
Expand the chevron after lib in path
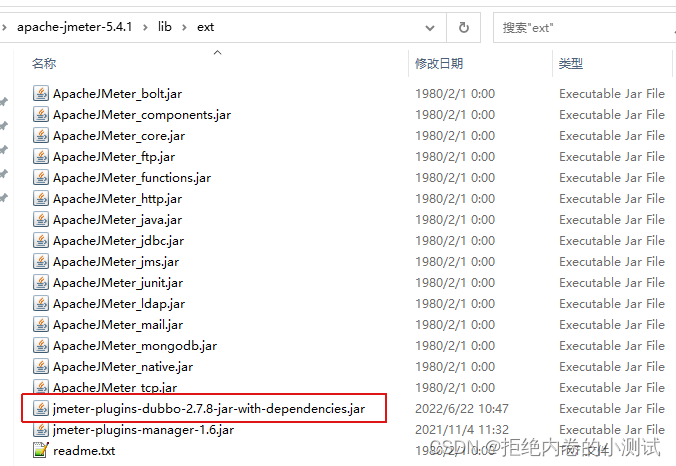coord(184,28)
